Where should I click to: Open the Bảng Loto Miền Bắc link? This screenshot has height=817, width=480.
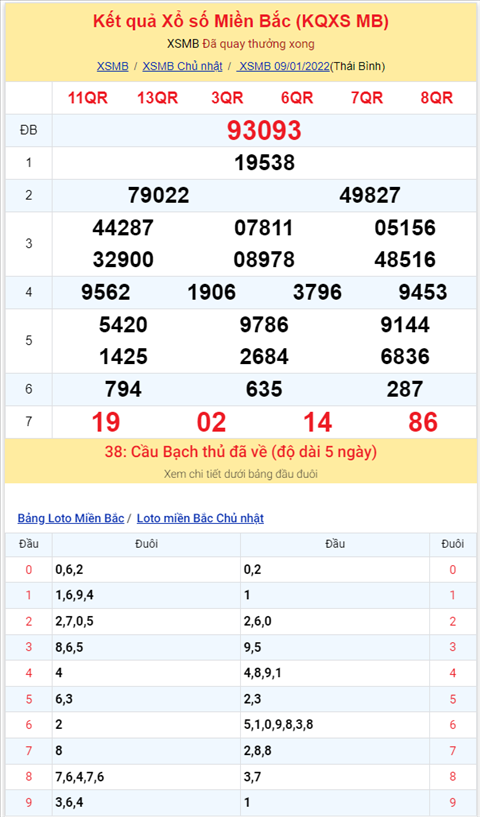coord(71,518)
